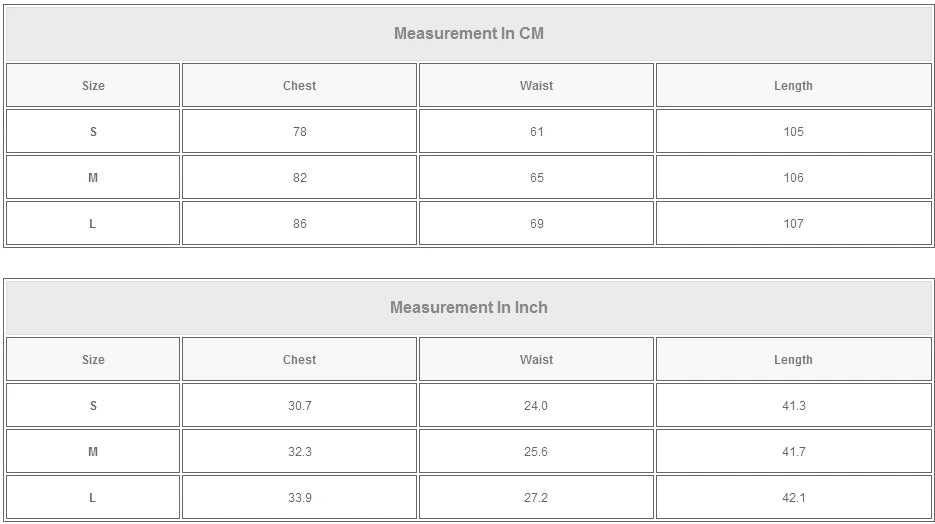
Task: Click the length cell showing 106
Action: 793,178
